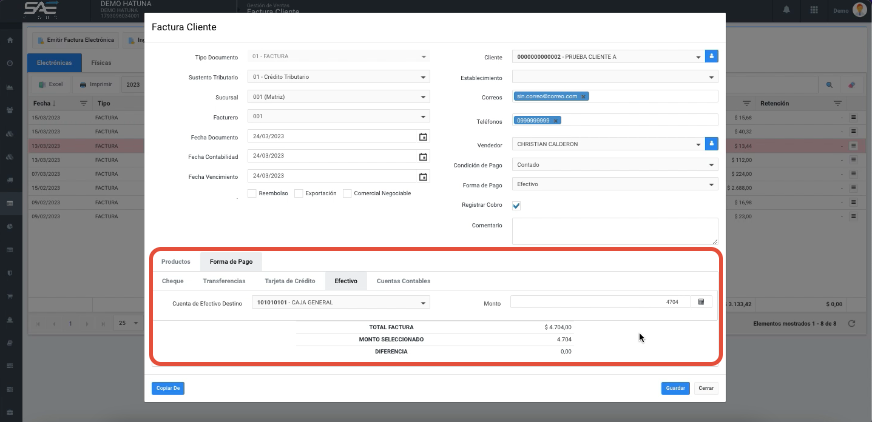Screen dimensions: 872x422
Task: Click the SAE logo in the header
Action: [x=40, y=10]
